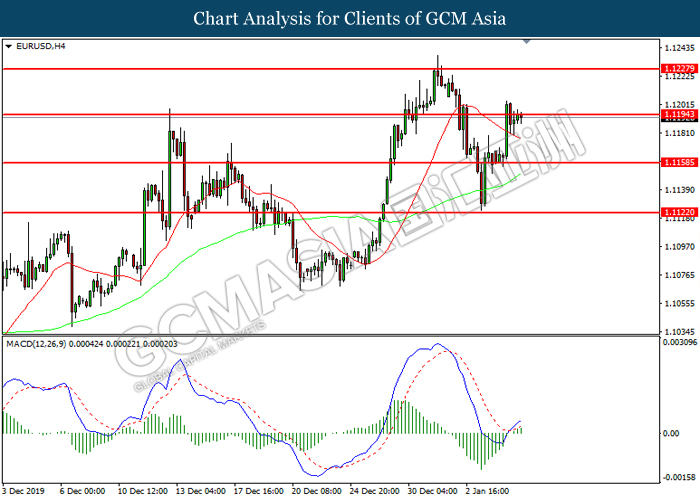
Task: Select the 1.12435 price axis value
Action: click(x=679, y=48)
